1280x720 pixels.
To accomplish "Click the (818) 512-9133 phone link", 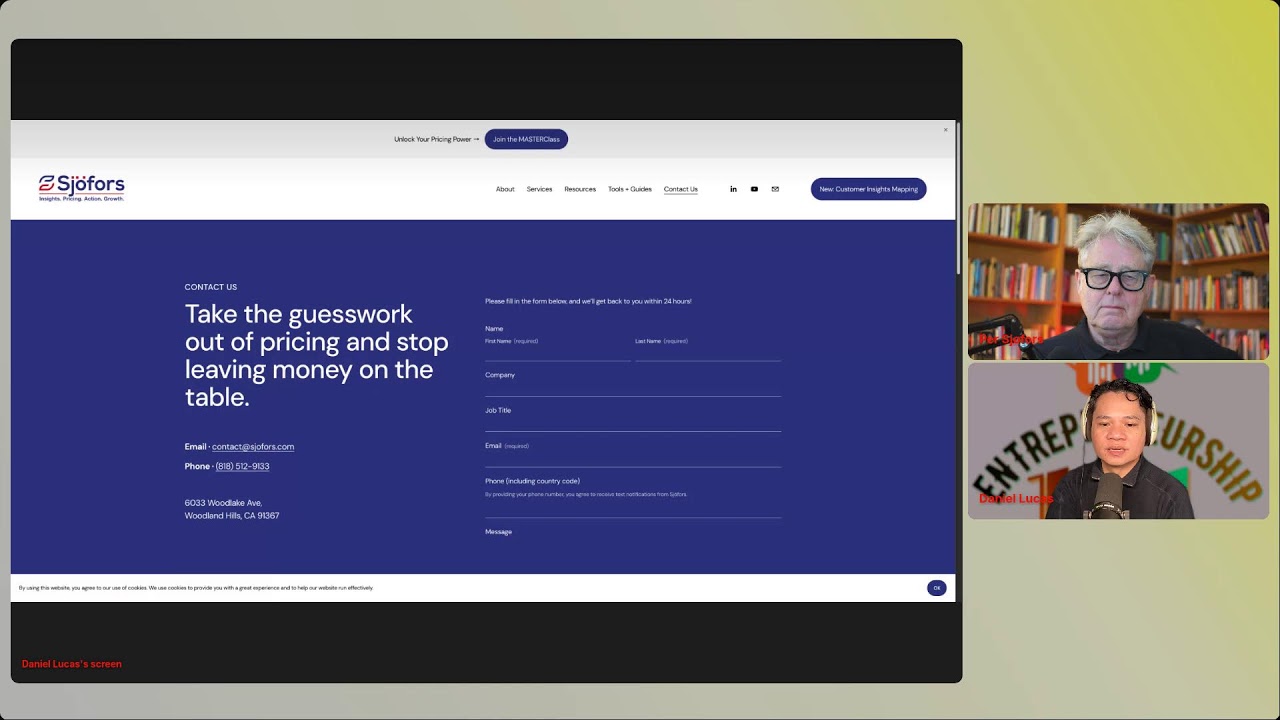I will point(242,466).
